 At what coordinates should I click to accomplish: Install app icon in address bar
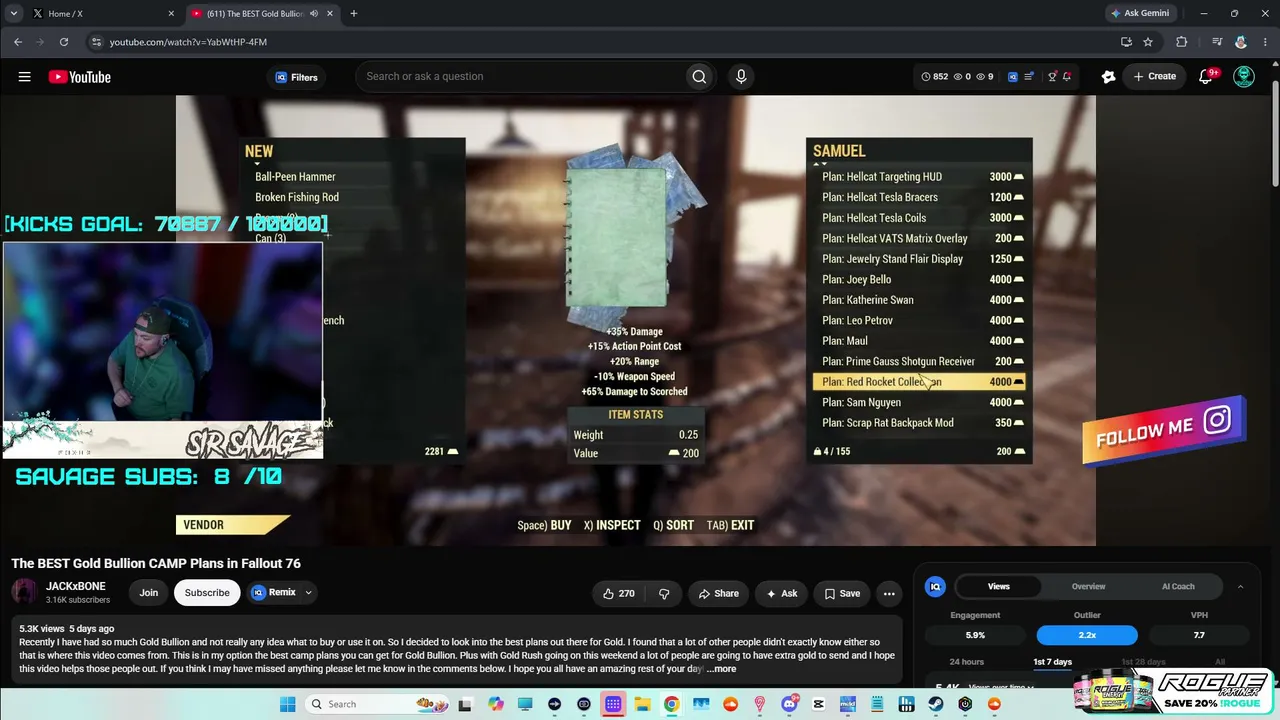tap(1126, 42)
